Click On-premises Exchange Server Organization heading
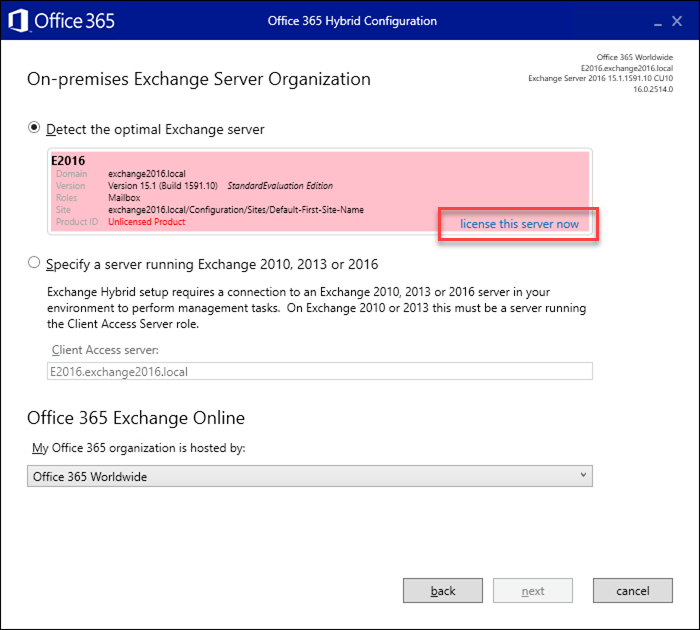Screen dimensions: 700x630 coord(199,79)
